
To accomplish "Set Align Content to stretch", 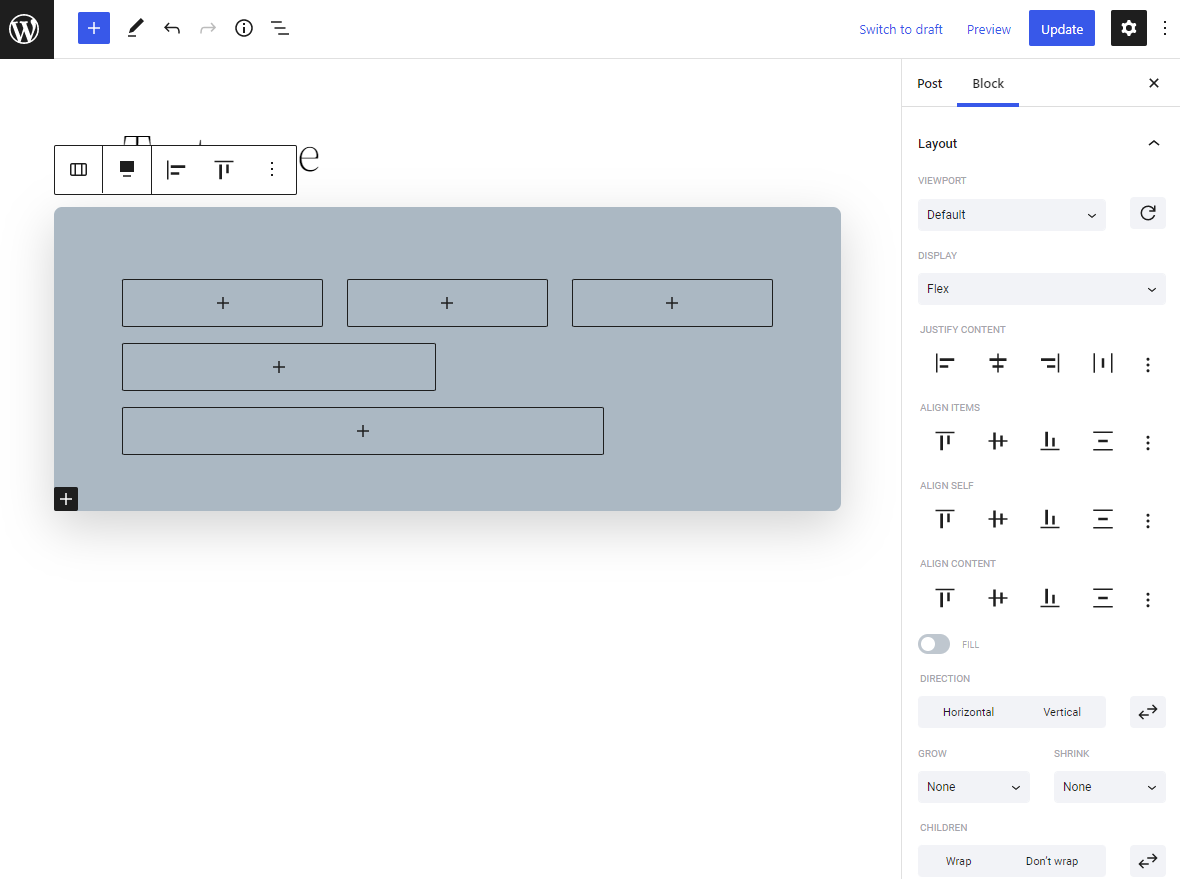I will click(x=1102, y=598).
